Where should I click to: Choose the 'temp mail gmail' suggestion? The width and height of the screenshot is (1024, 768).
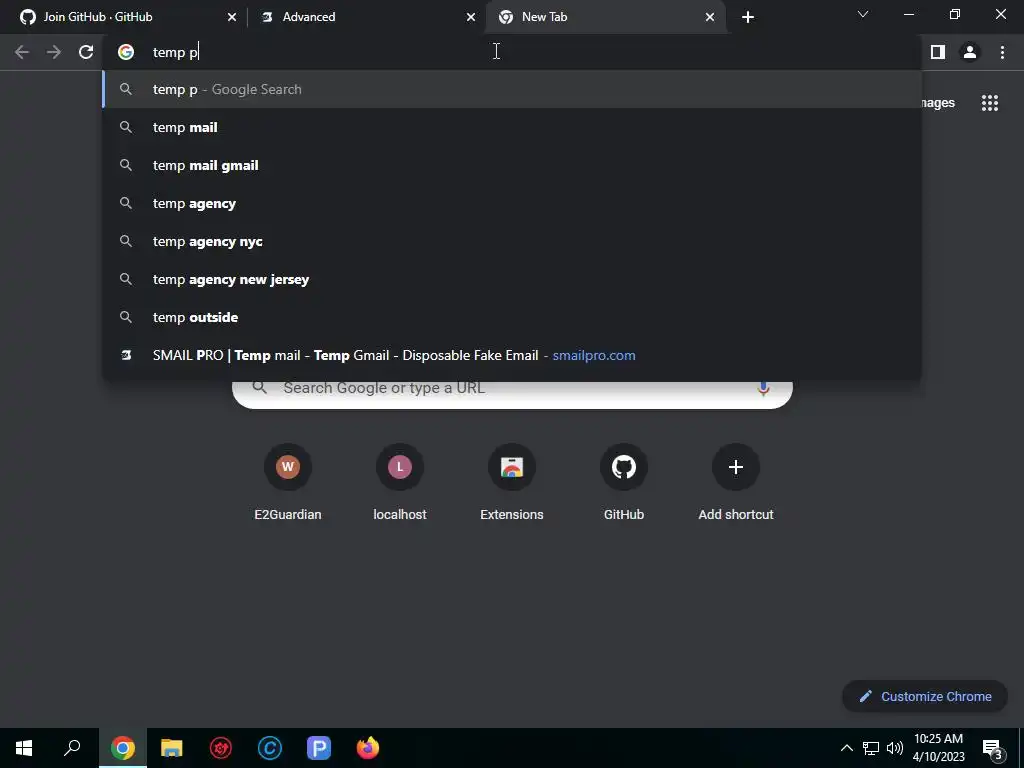tap(512, 165)
